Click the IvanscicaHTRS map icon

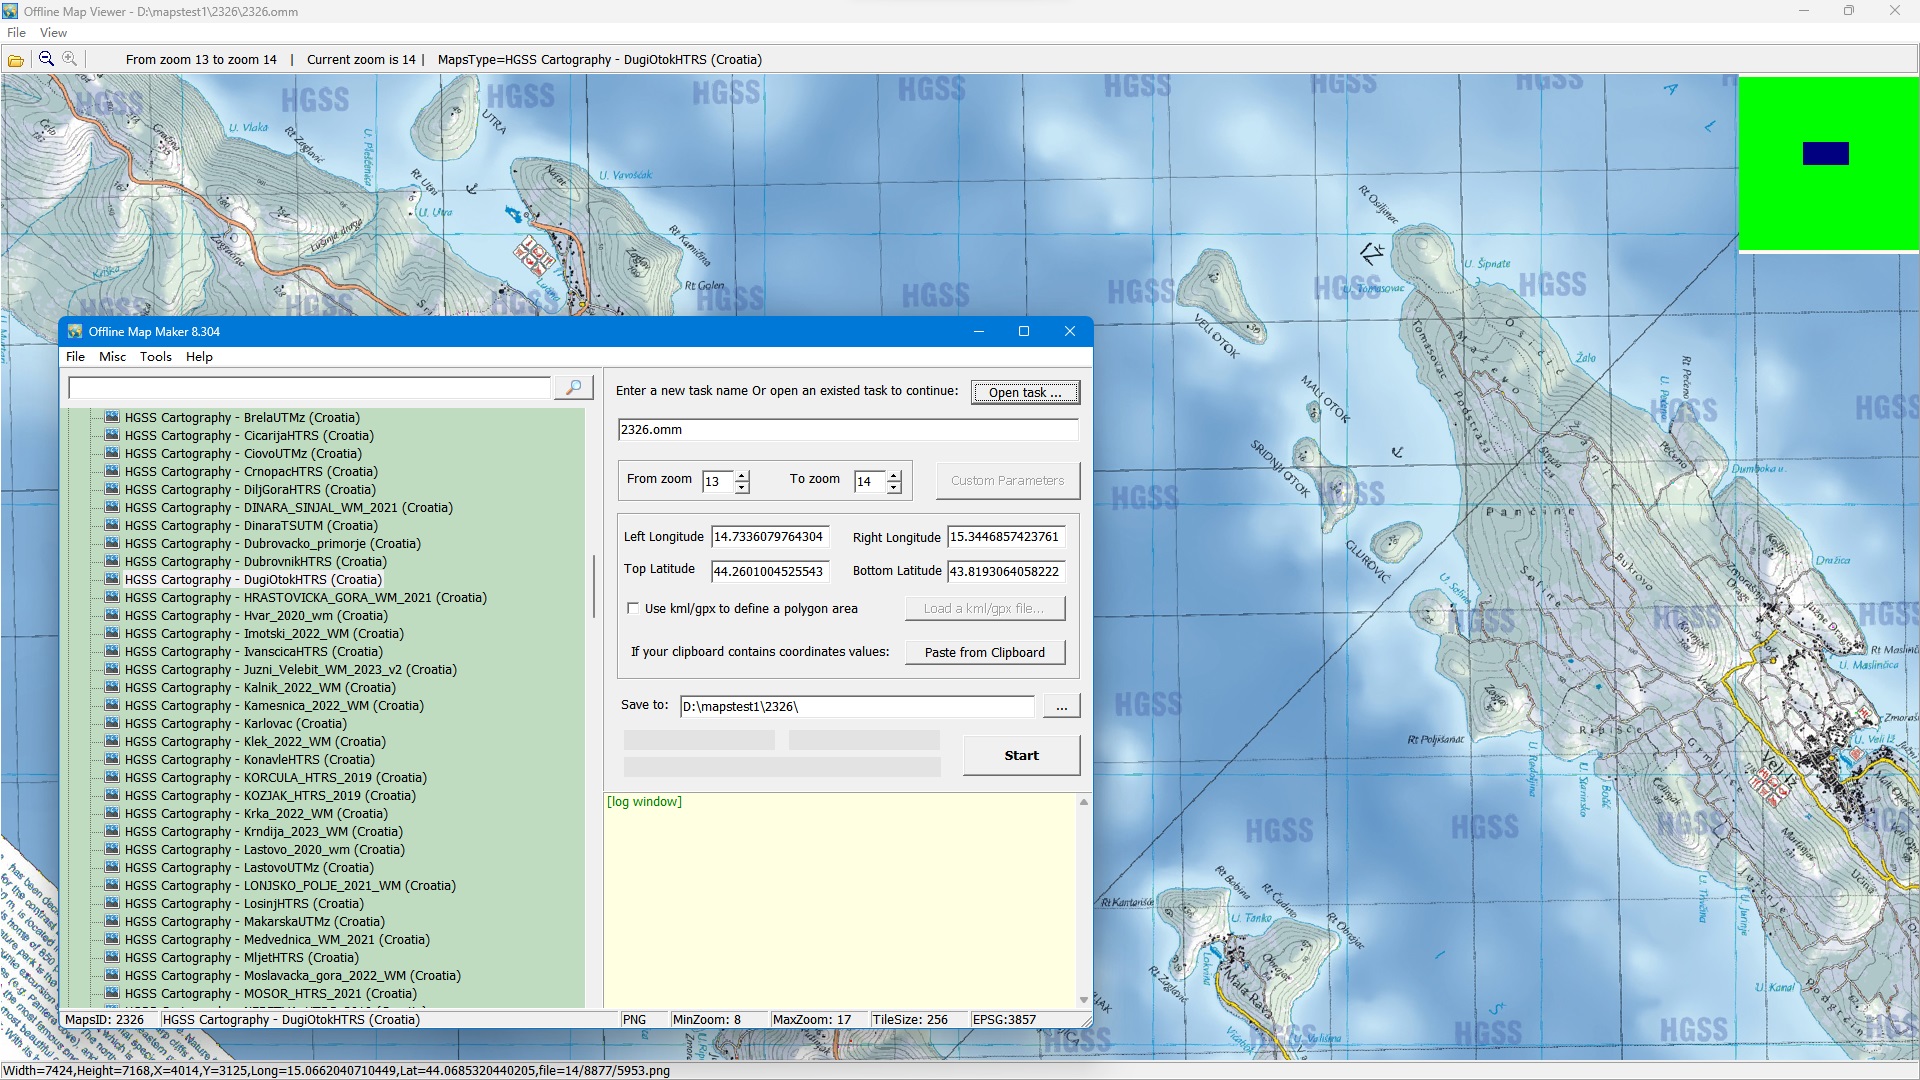coord(112,651)
